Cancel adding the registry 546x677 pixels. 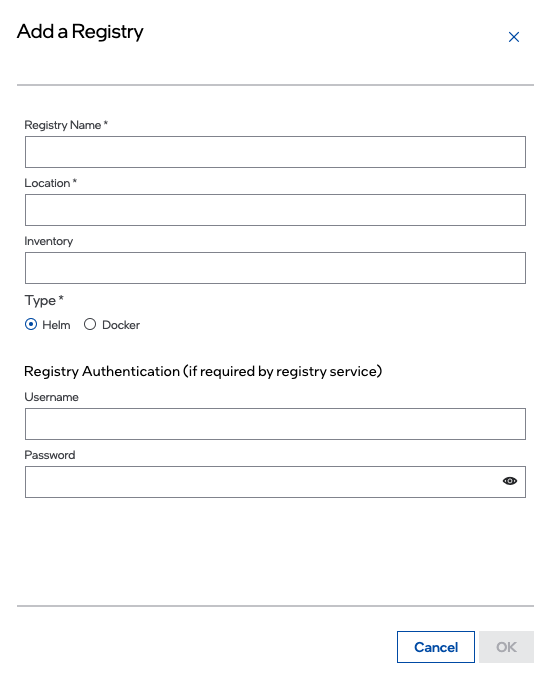(x=436, y=647)
